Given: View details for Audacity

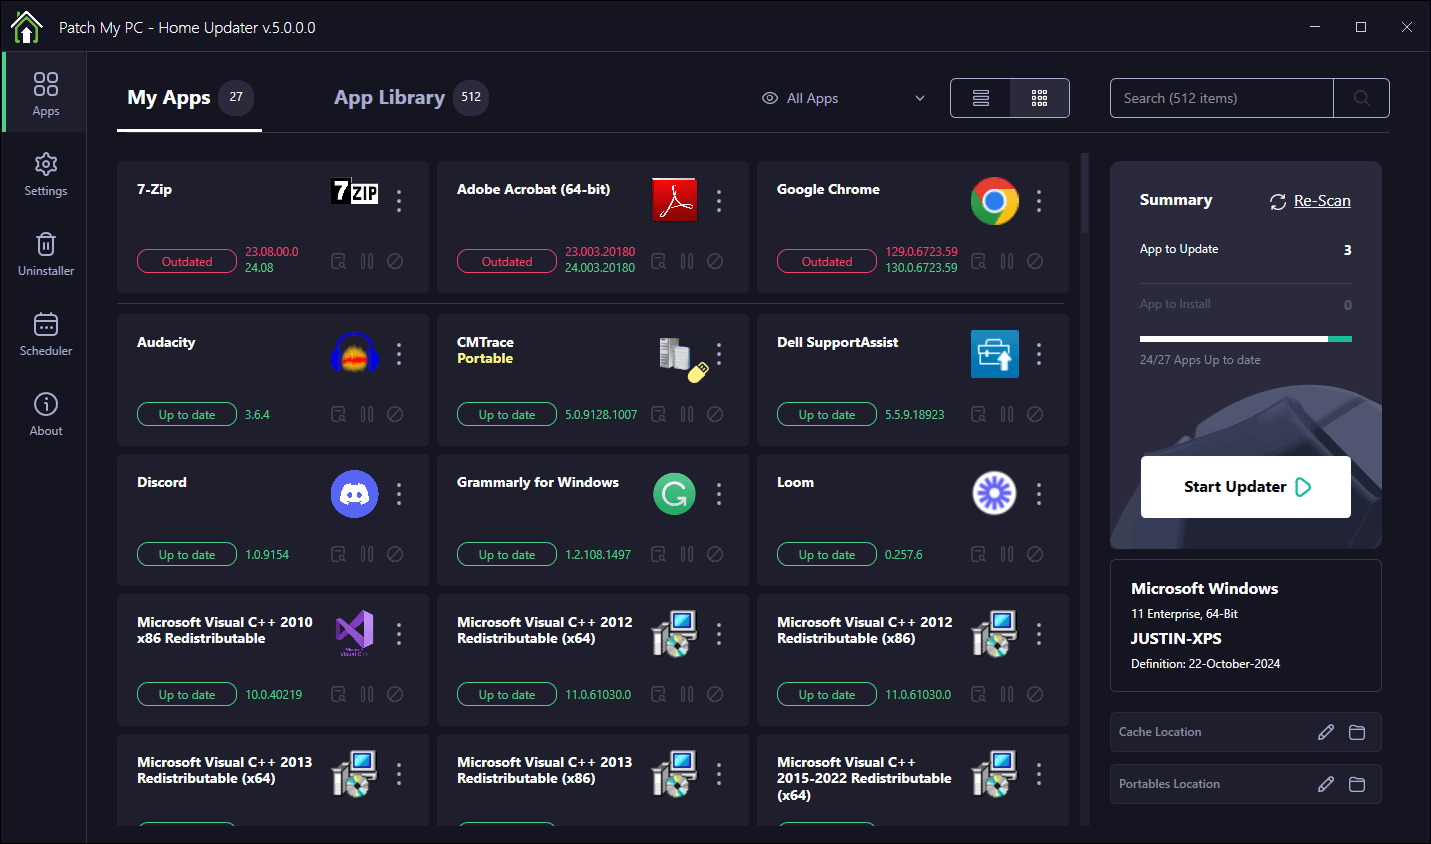Looking at the screenshot, I should click(338, 414).
